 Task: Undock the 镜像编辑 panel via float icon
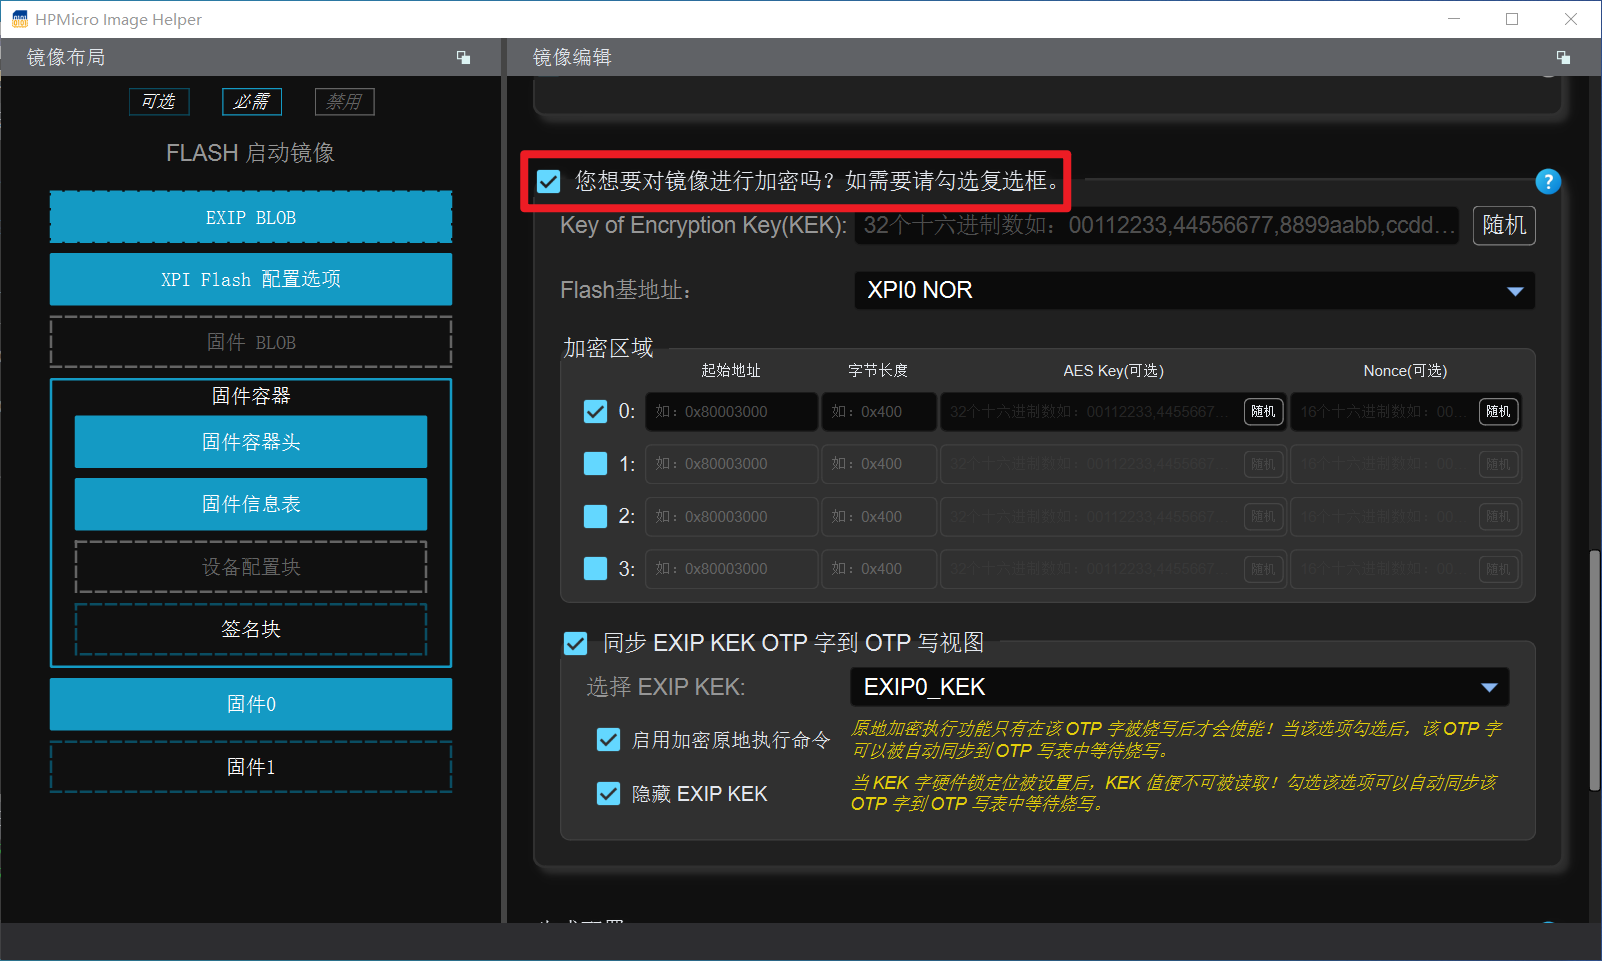click(x=1563, y=58)
